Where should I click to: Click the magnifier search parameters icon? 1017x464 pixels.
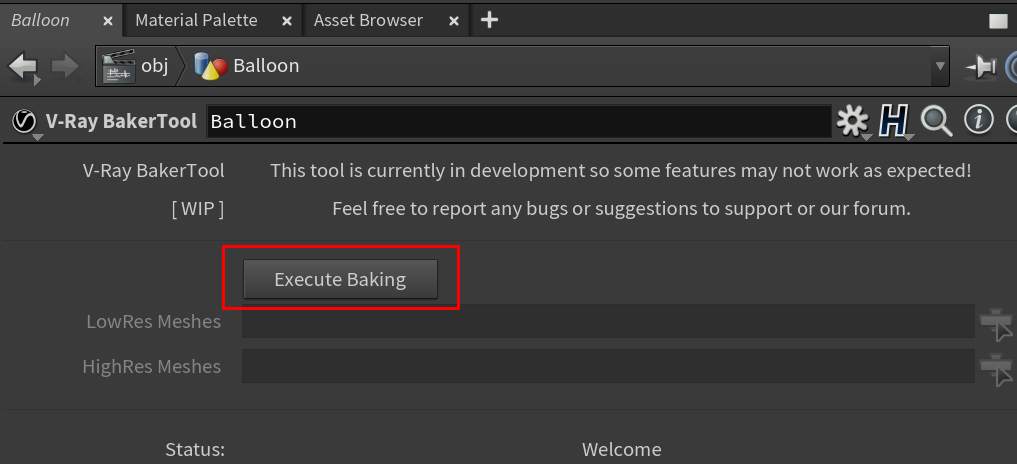click(936, 121)
